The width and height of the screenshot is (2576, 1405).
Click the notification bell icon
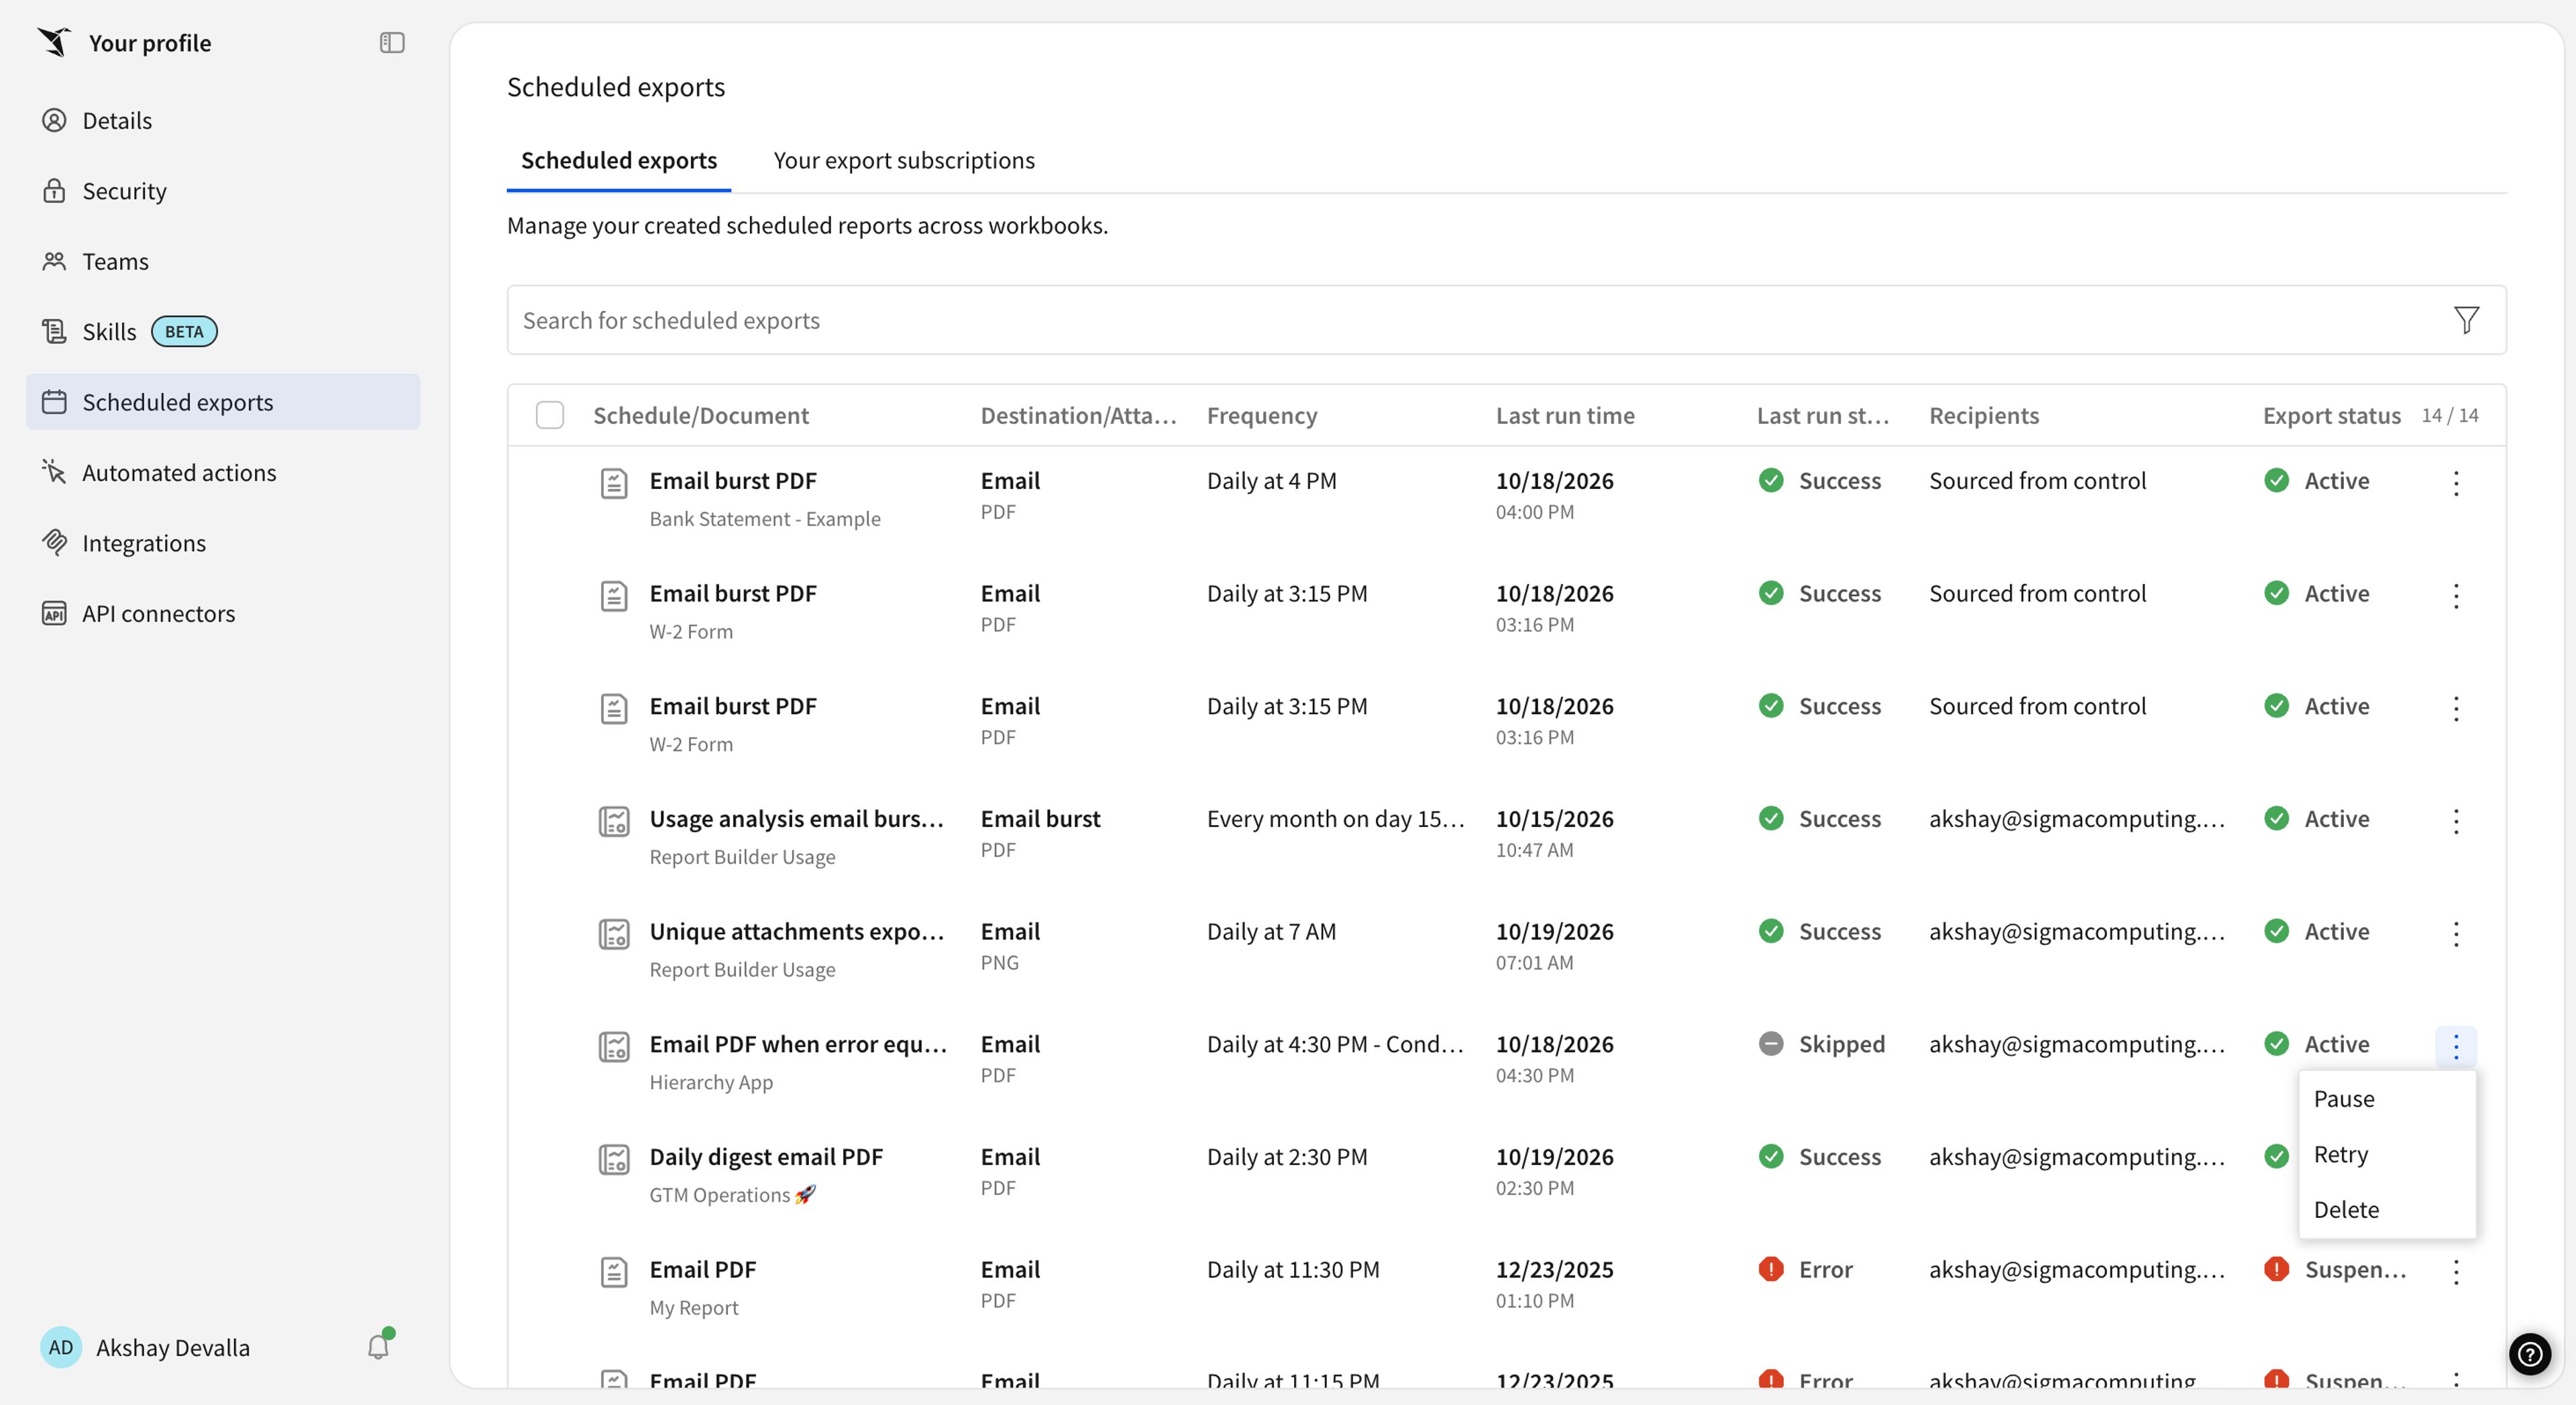(x=378, y=1347)
